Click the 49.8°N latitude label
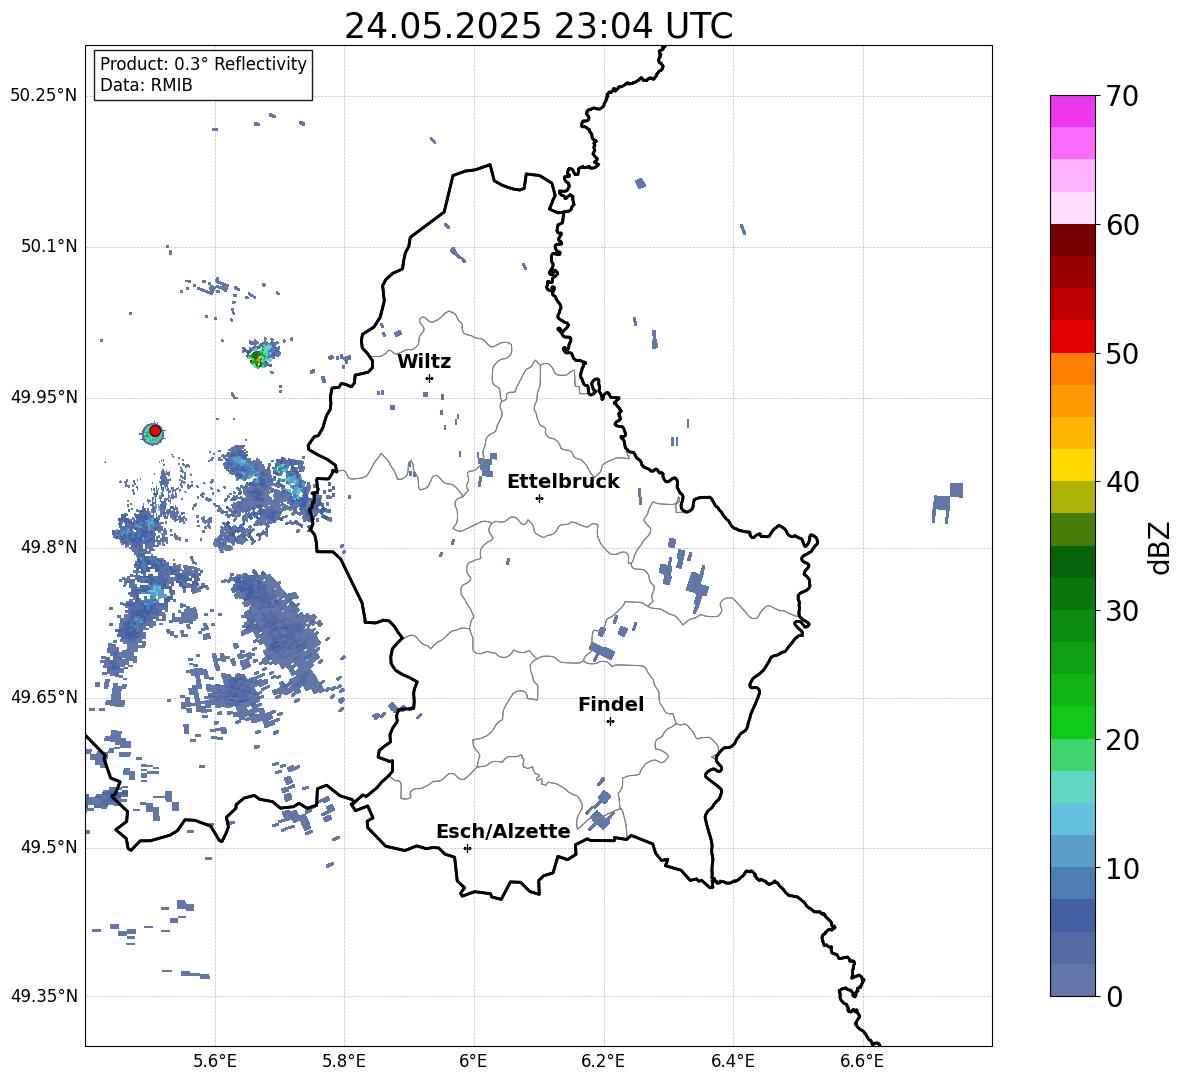This screenshot has height=1081, width=1184. pyautogui.click(x=49, y=547)
